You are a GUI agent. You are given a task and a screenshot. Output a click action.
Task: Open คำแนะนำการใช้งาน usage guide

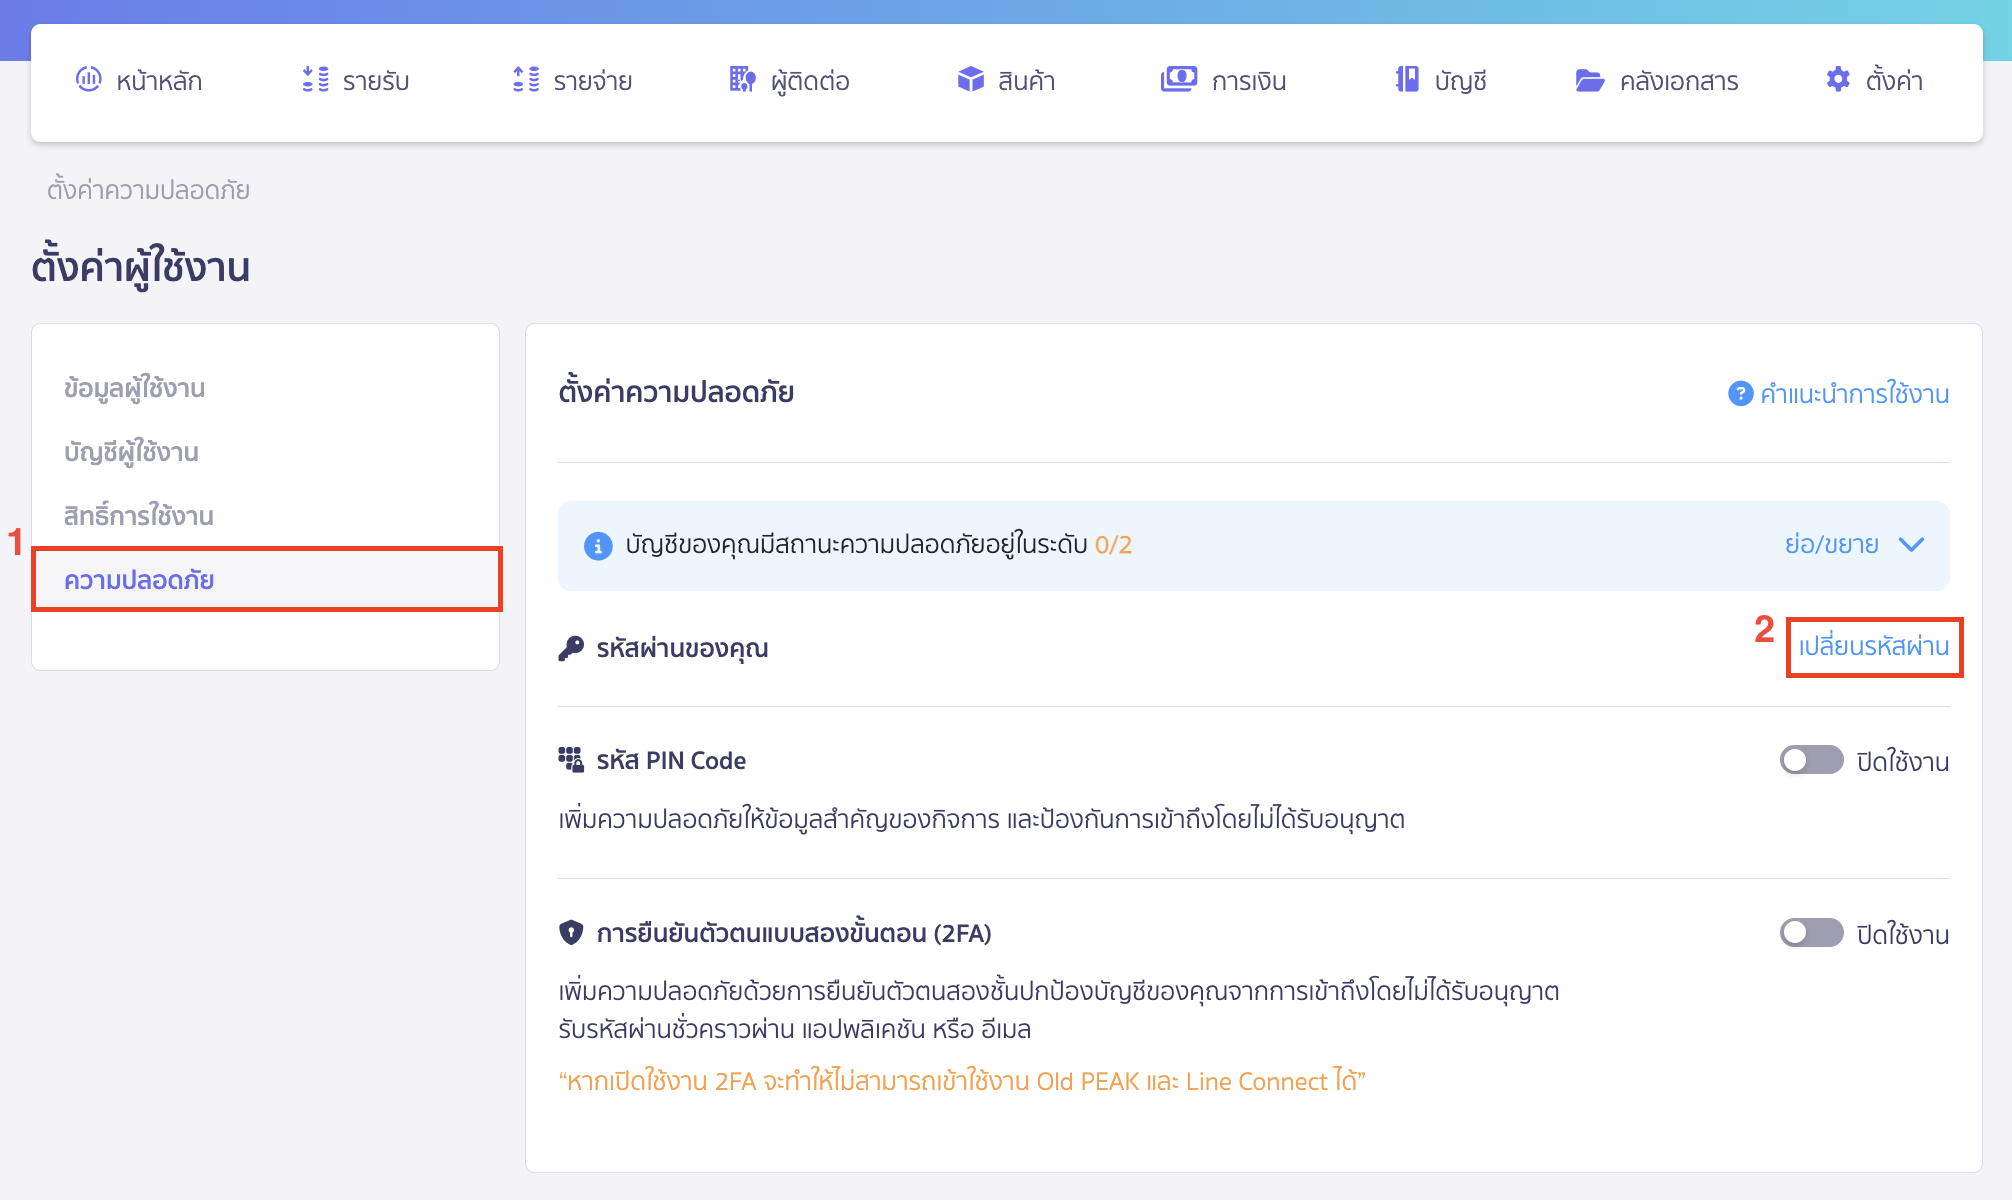pyautogui.click(x=1855, y=393)
